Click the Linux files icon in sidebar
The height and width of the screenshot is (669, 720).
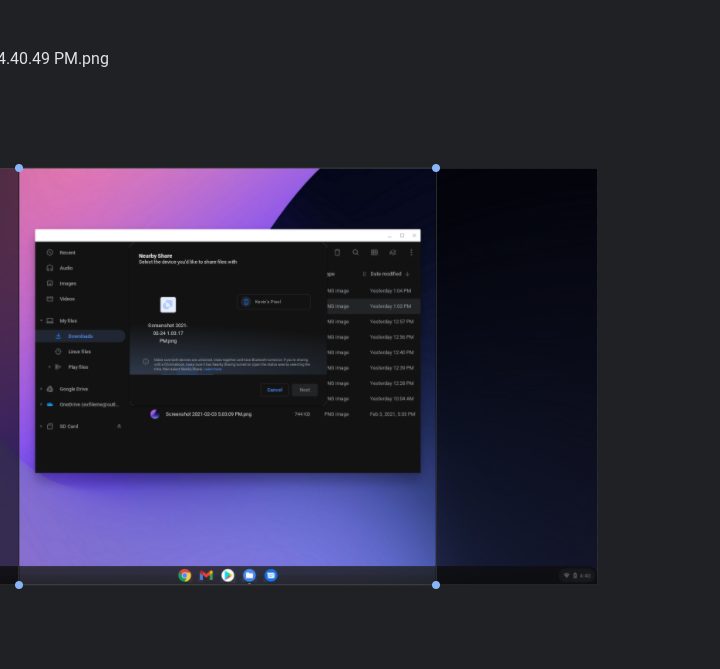[x=58, y=352]
